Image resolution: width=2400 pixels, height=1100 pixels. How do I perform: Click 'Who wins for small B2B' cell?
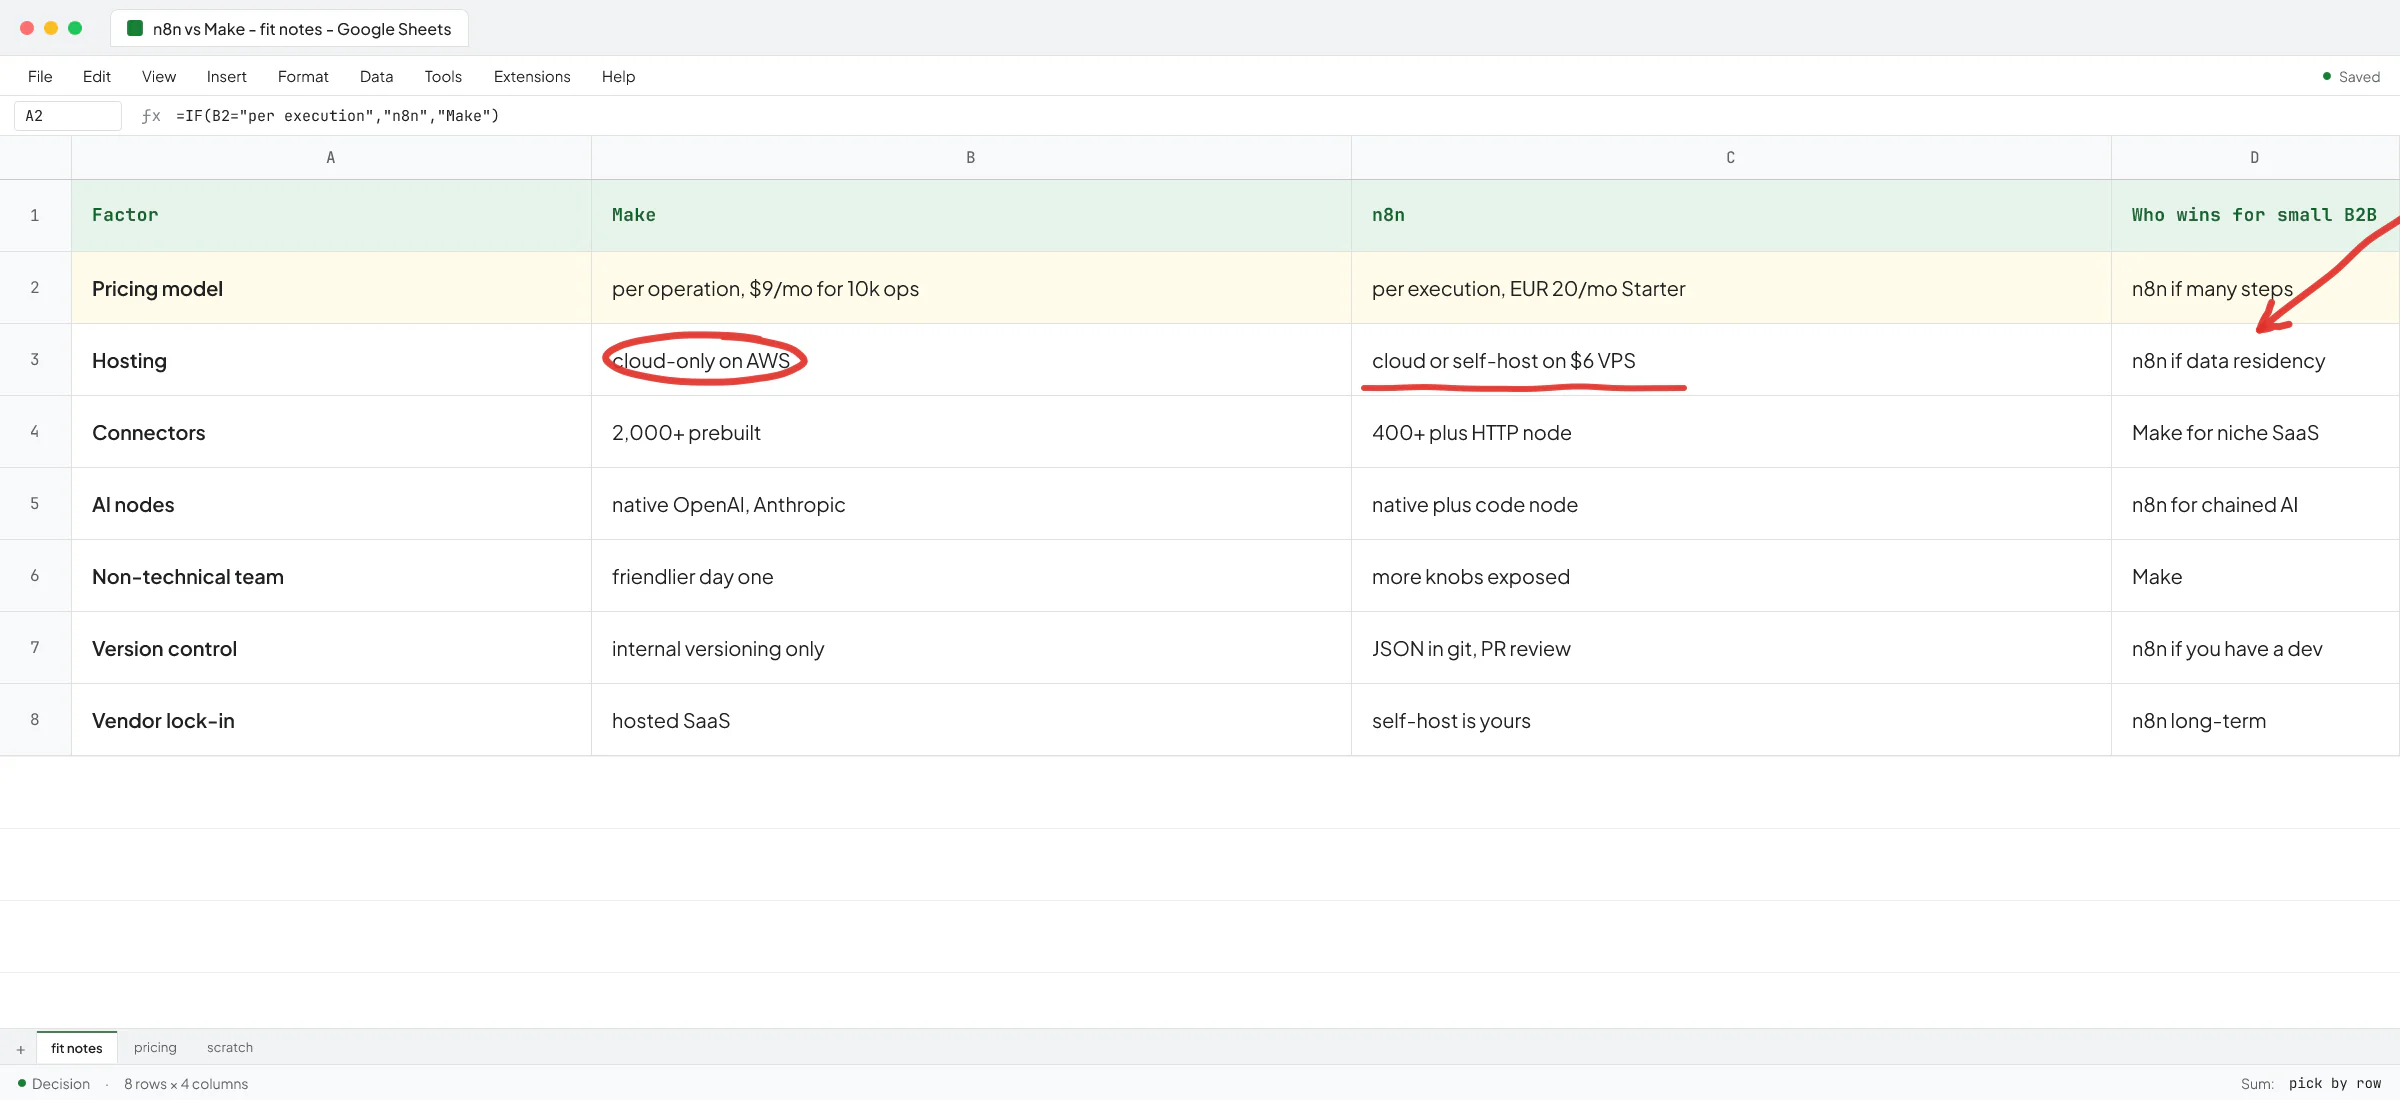click(x=2255, y=215)
